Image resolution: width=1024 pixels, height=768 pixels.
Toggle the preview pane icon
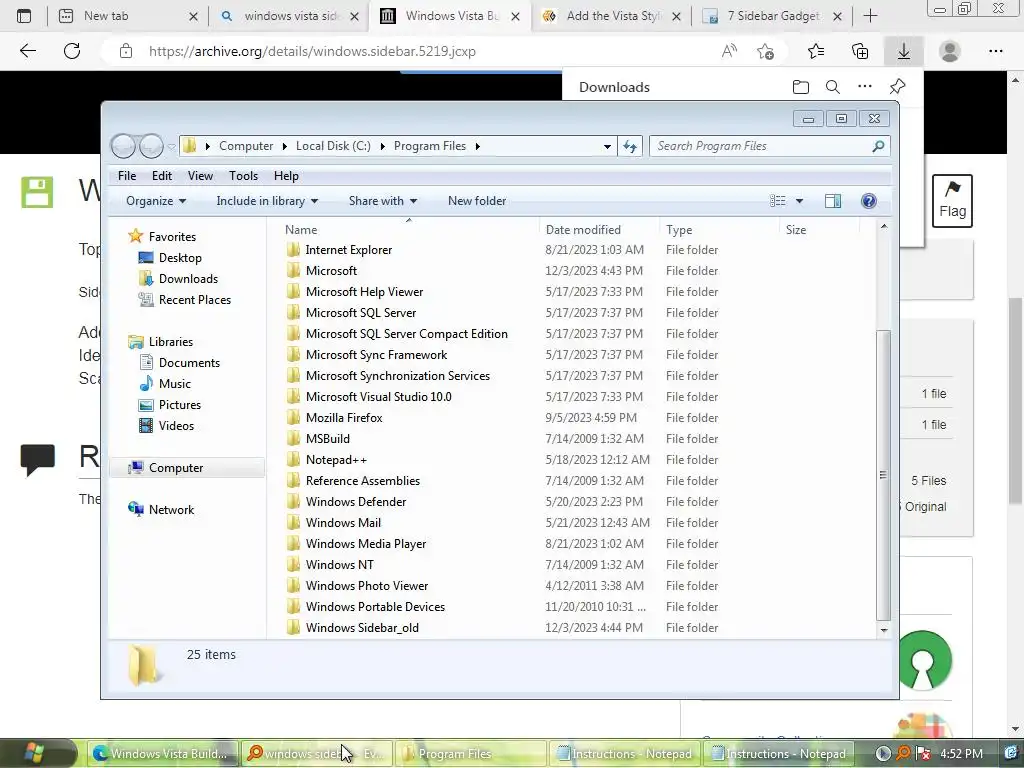[x=833, y=201]
